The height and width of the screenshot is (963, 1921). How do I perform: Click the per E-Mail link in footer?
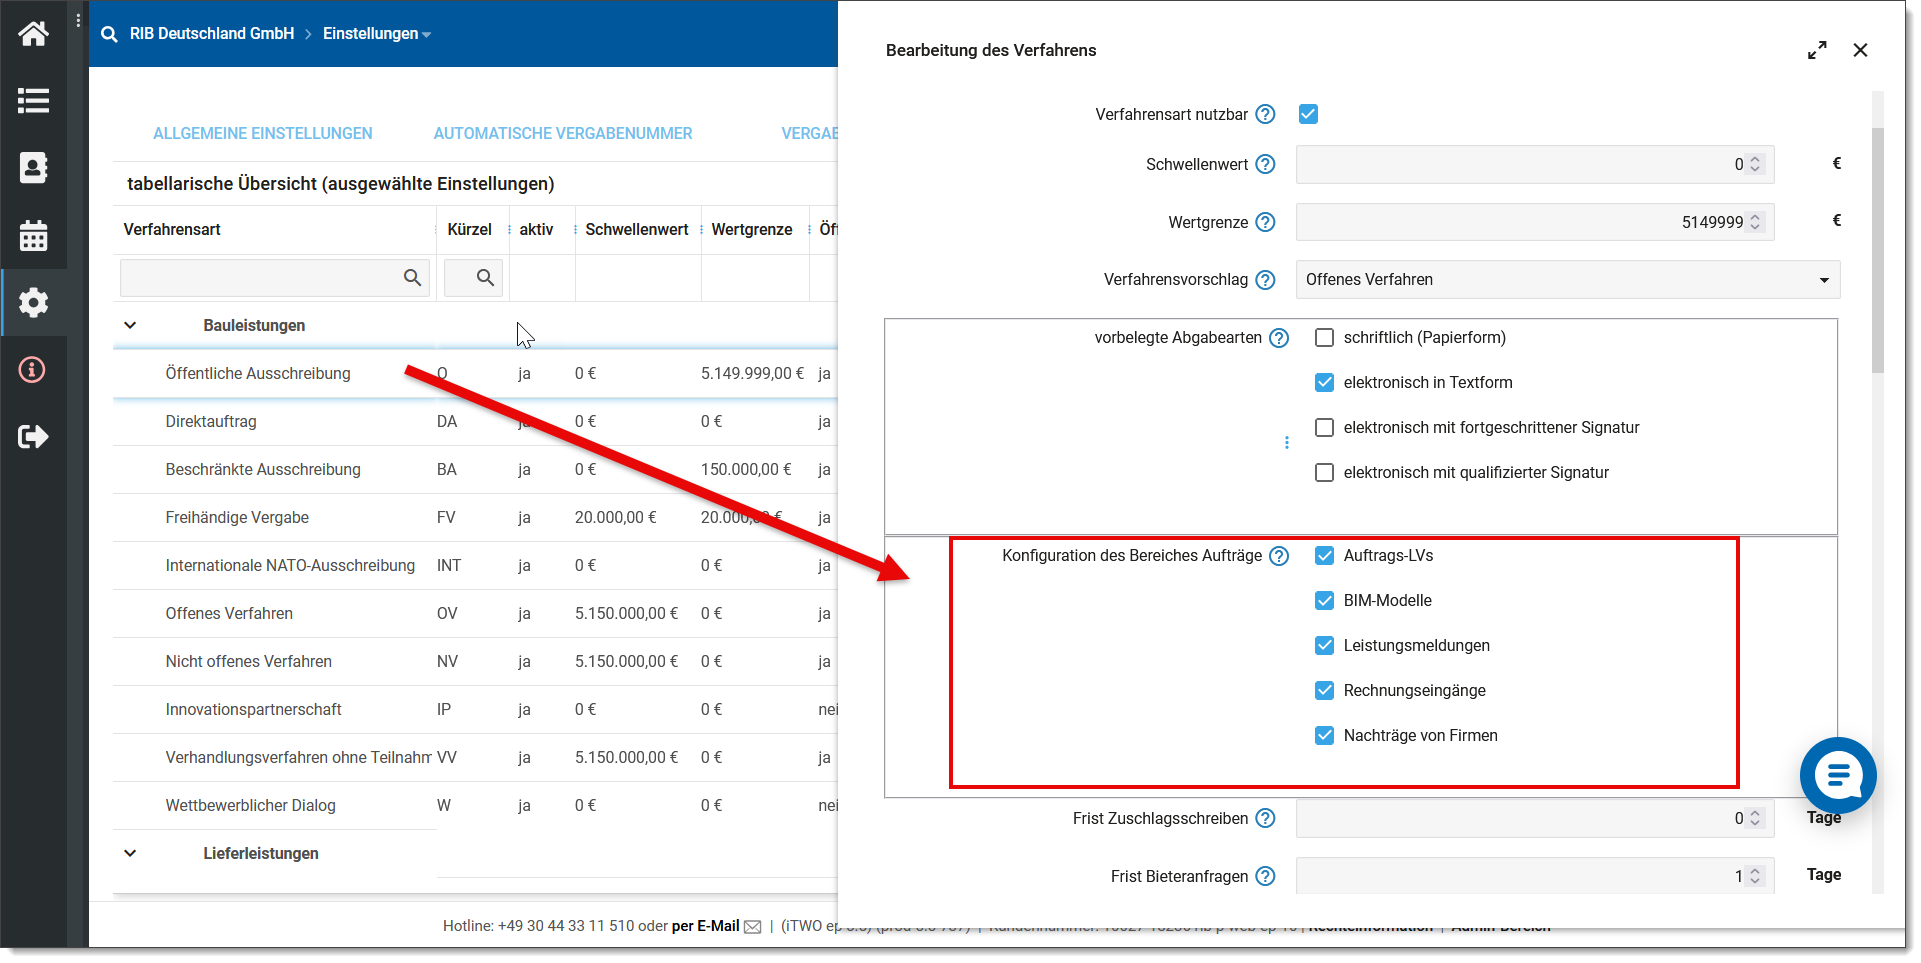[x=705, y=927]
